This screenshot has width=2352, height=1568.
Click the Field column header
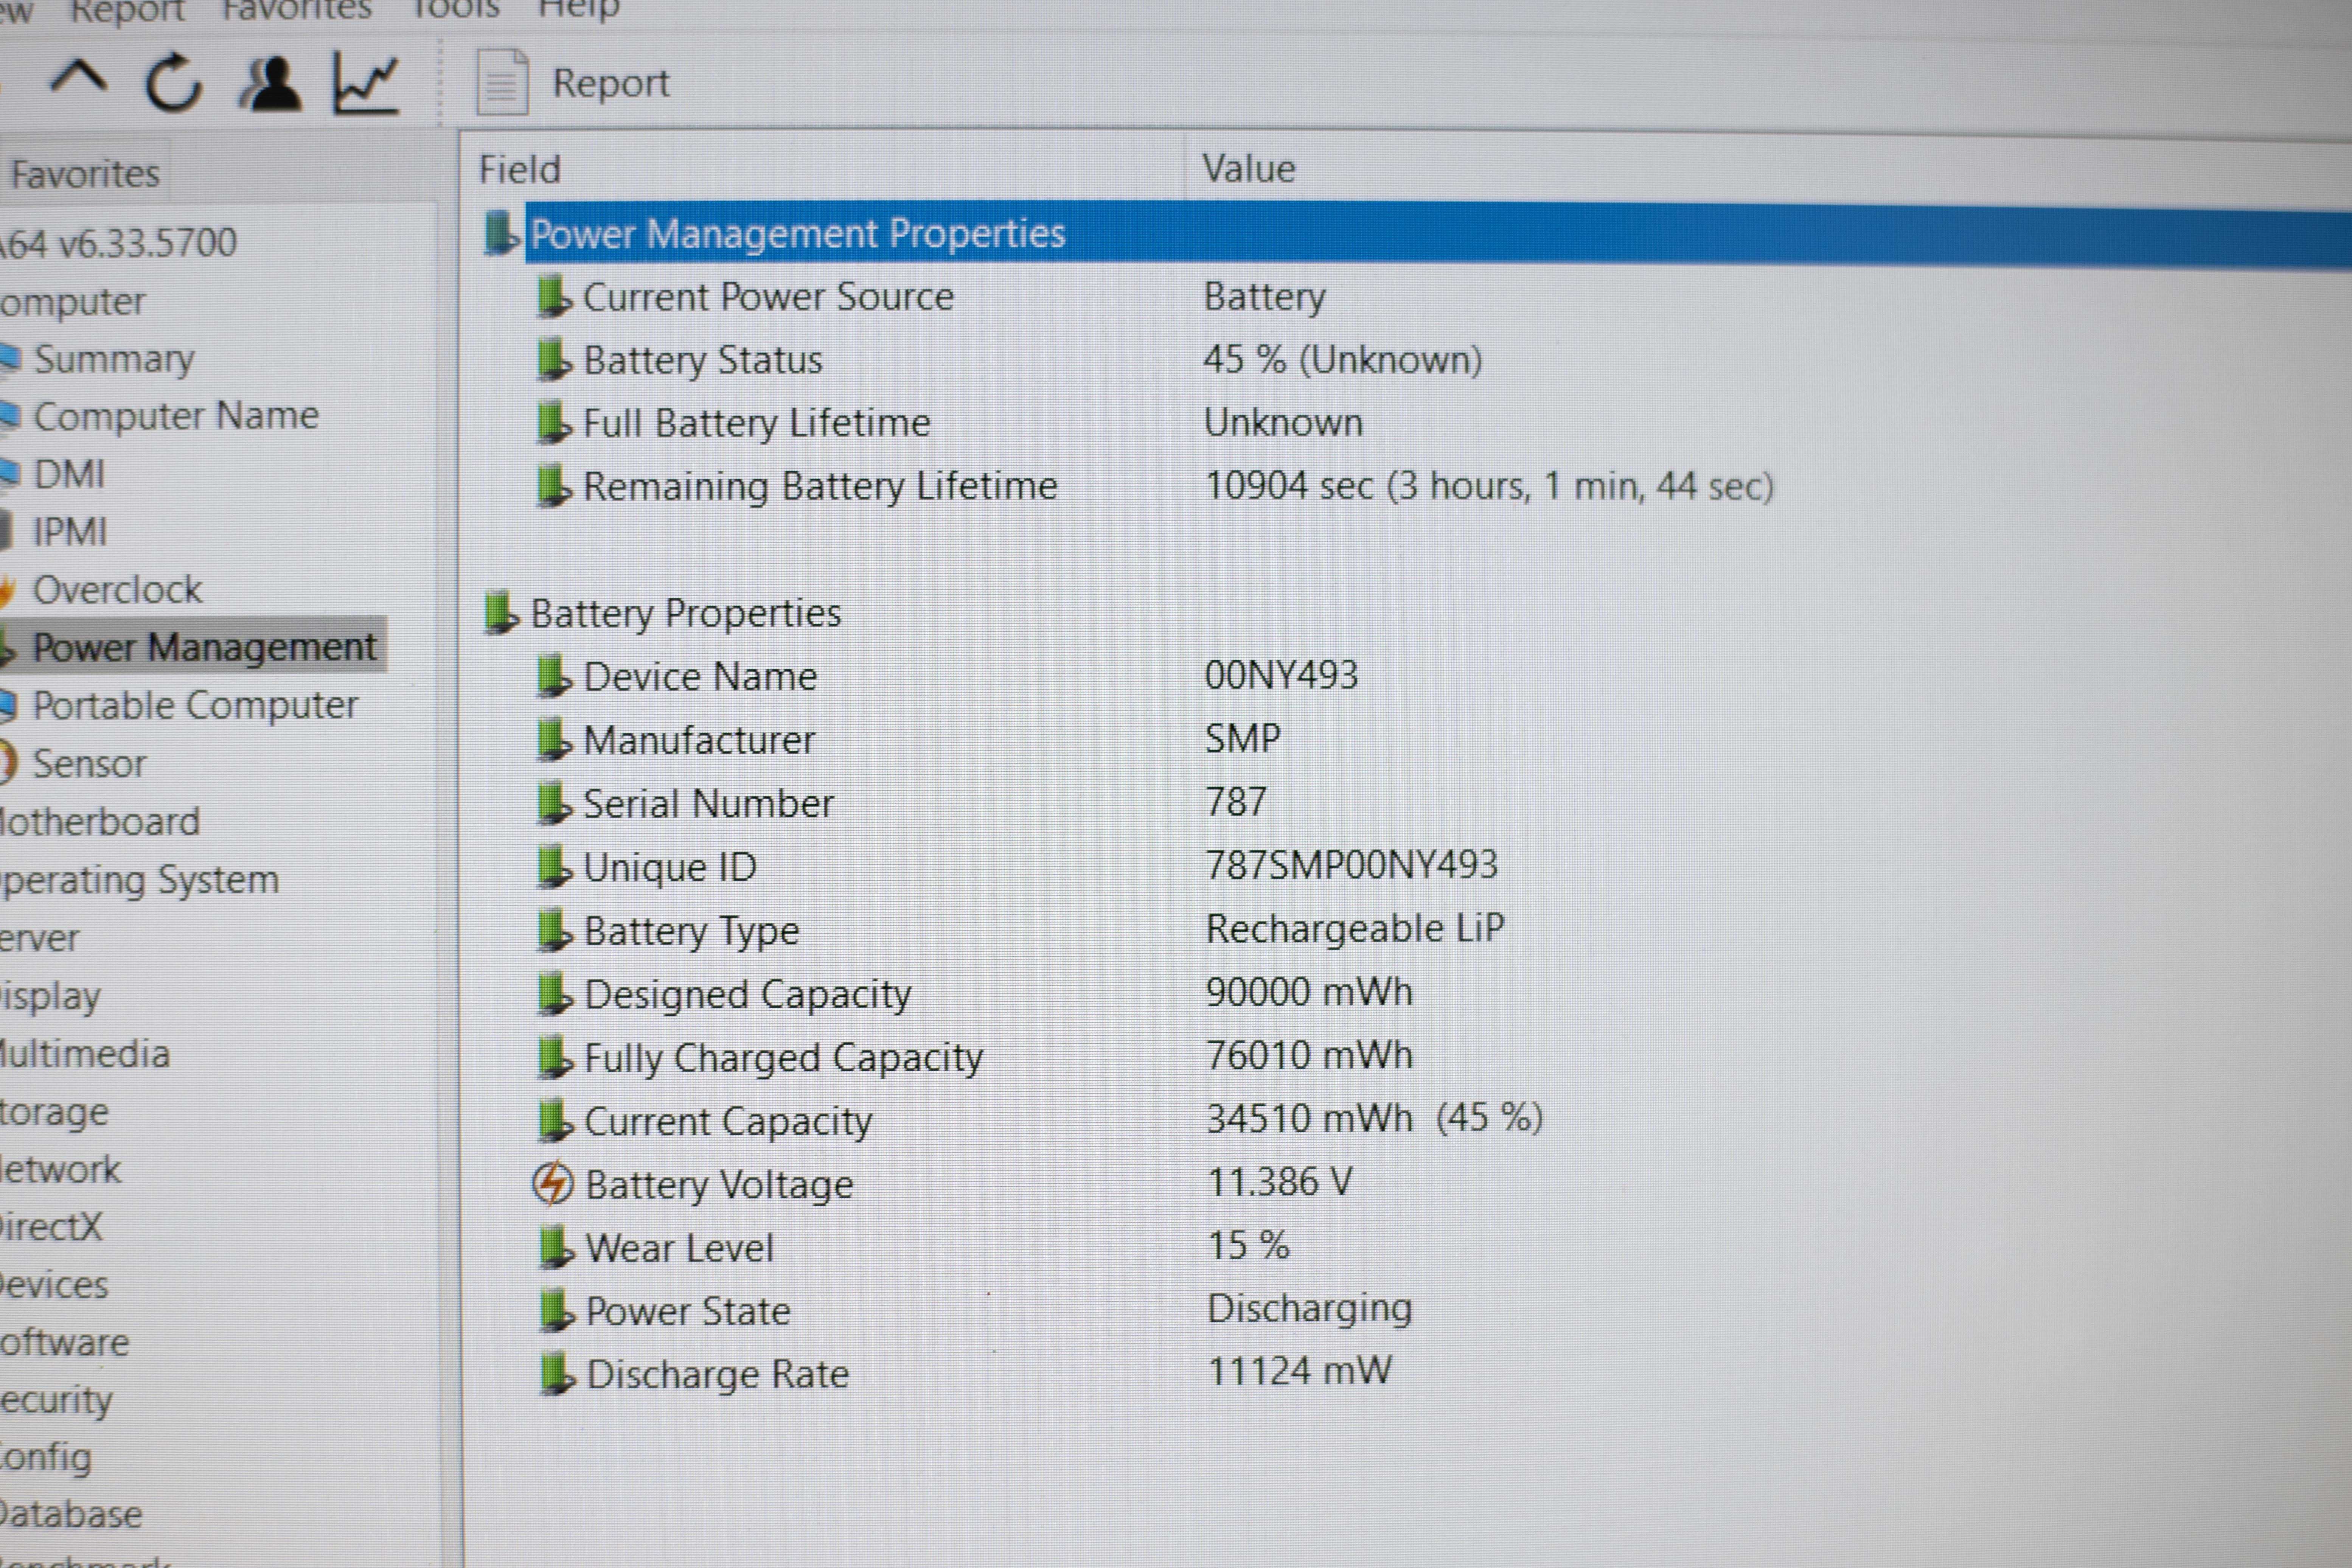(x=520, y=169)
